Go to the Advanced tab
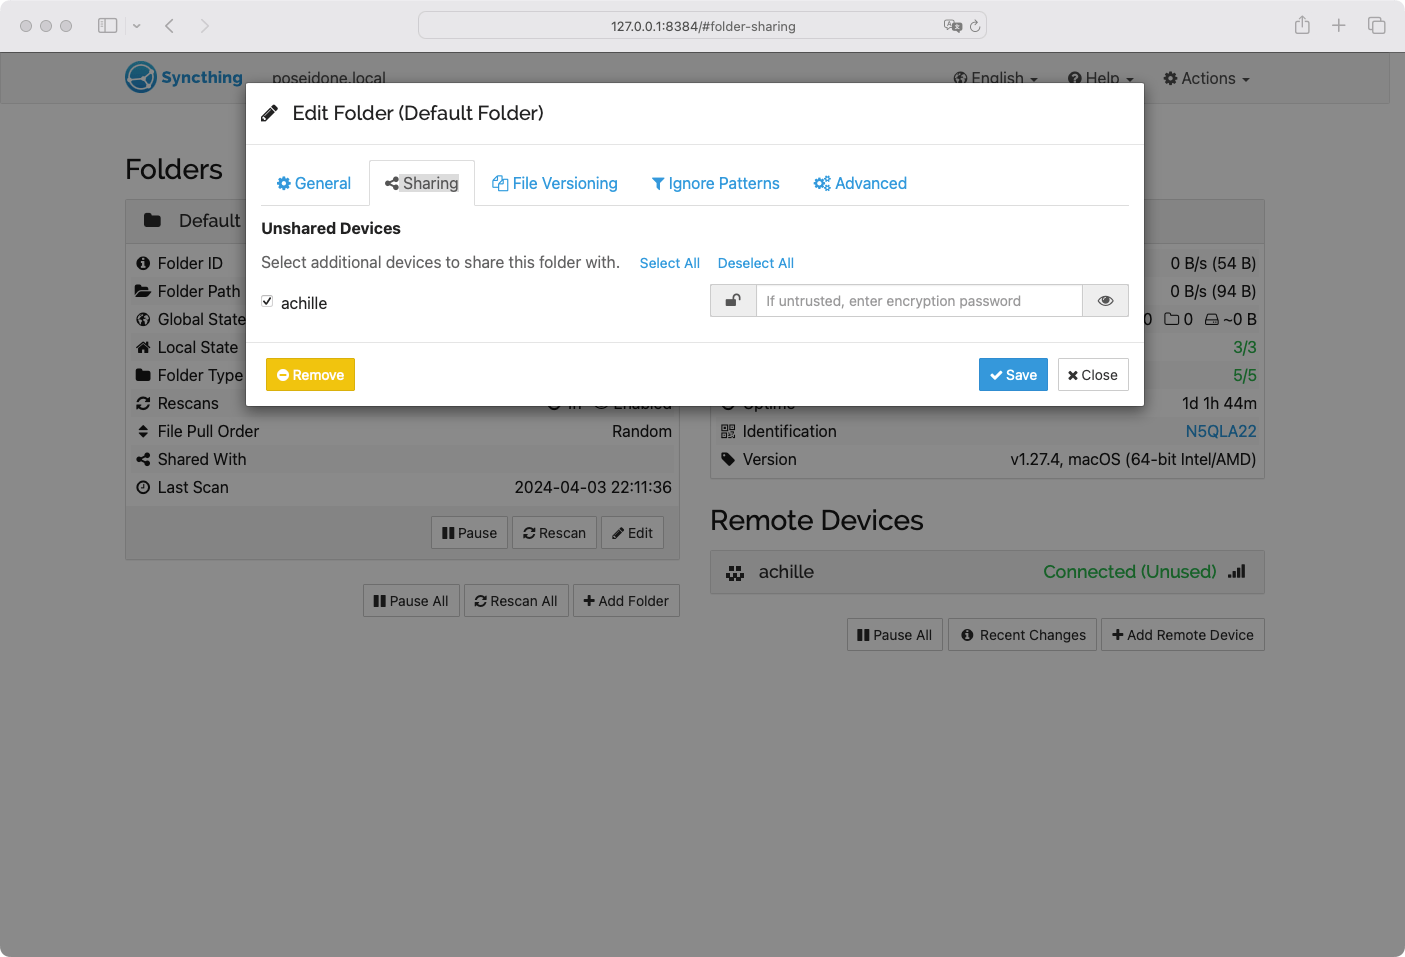1405x957 pixels. tap(860, 184)
